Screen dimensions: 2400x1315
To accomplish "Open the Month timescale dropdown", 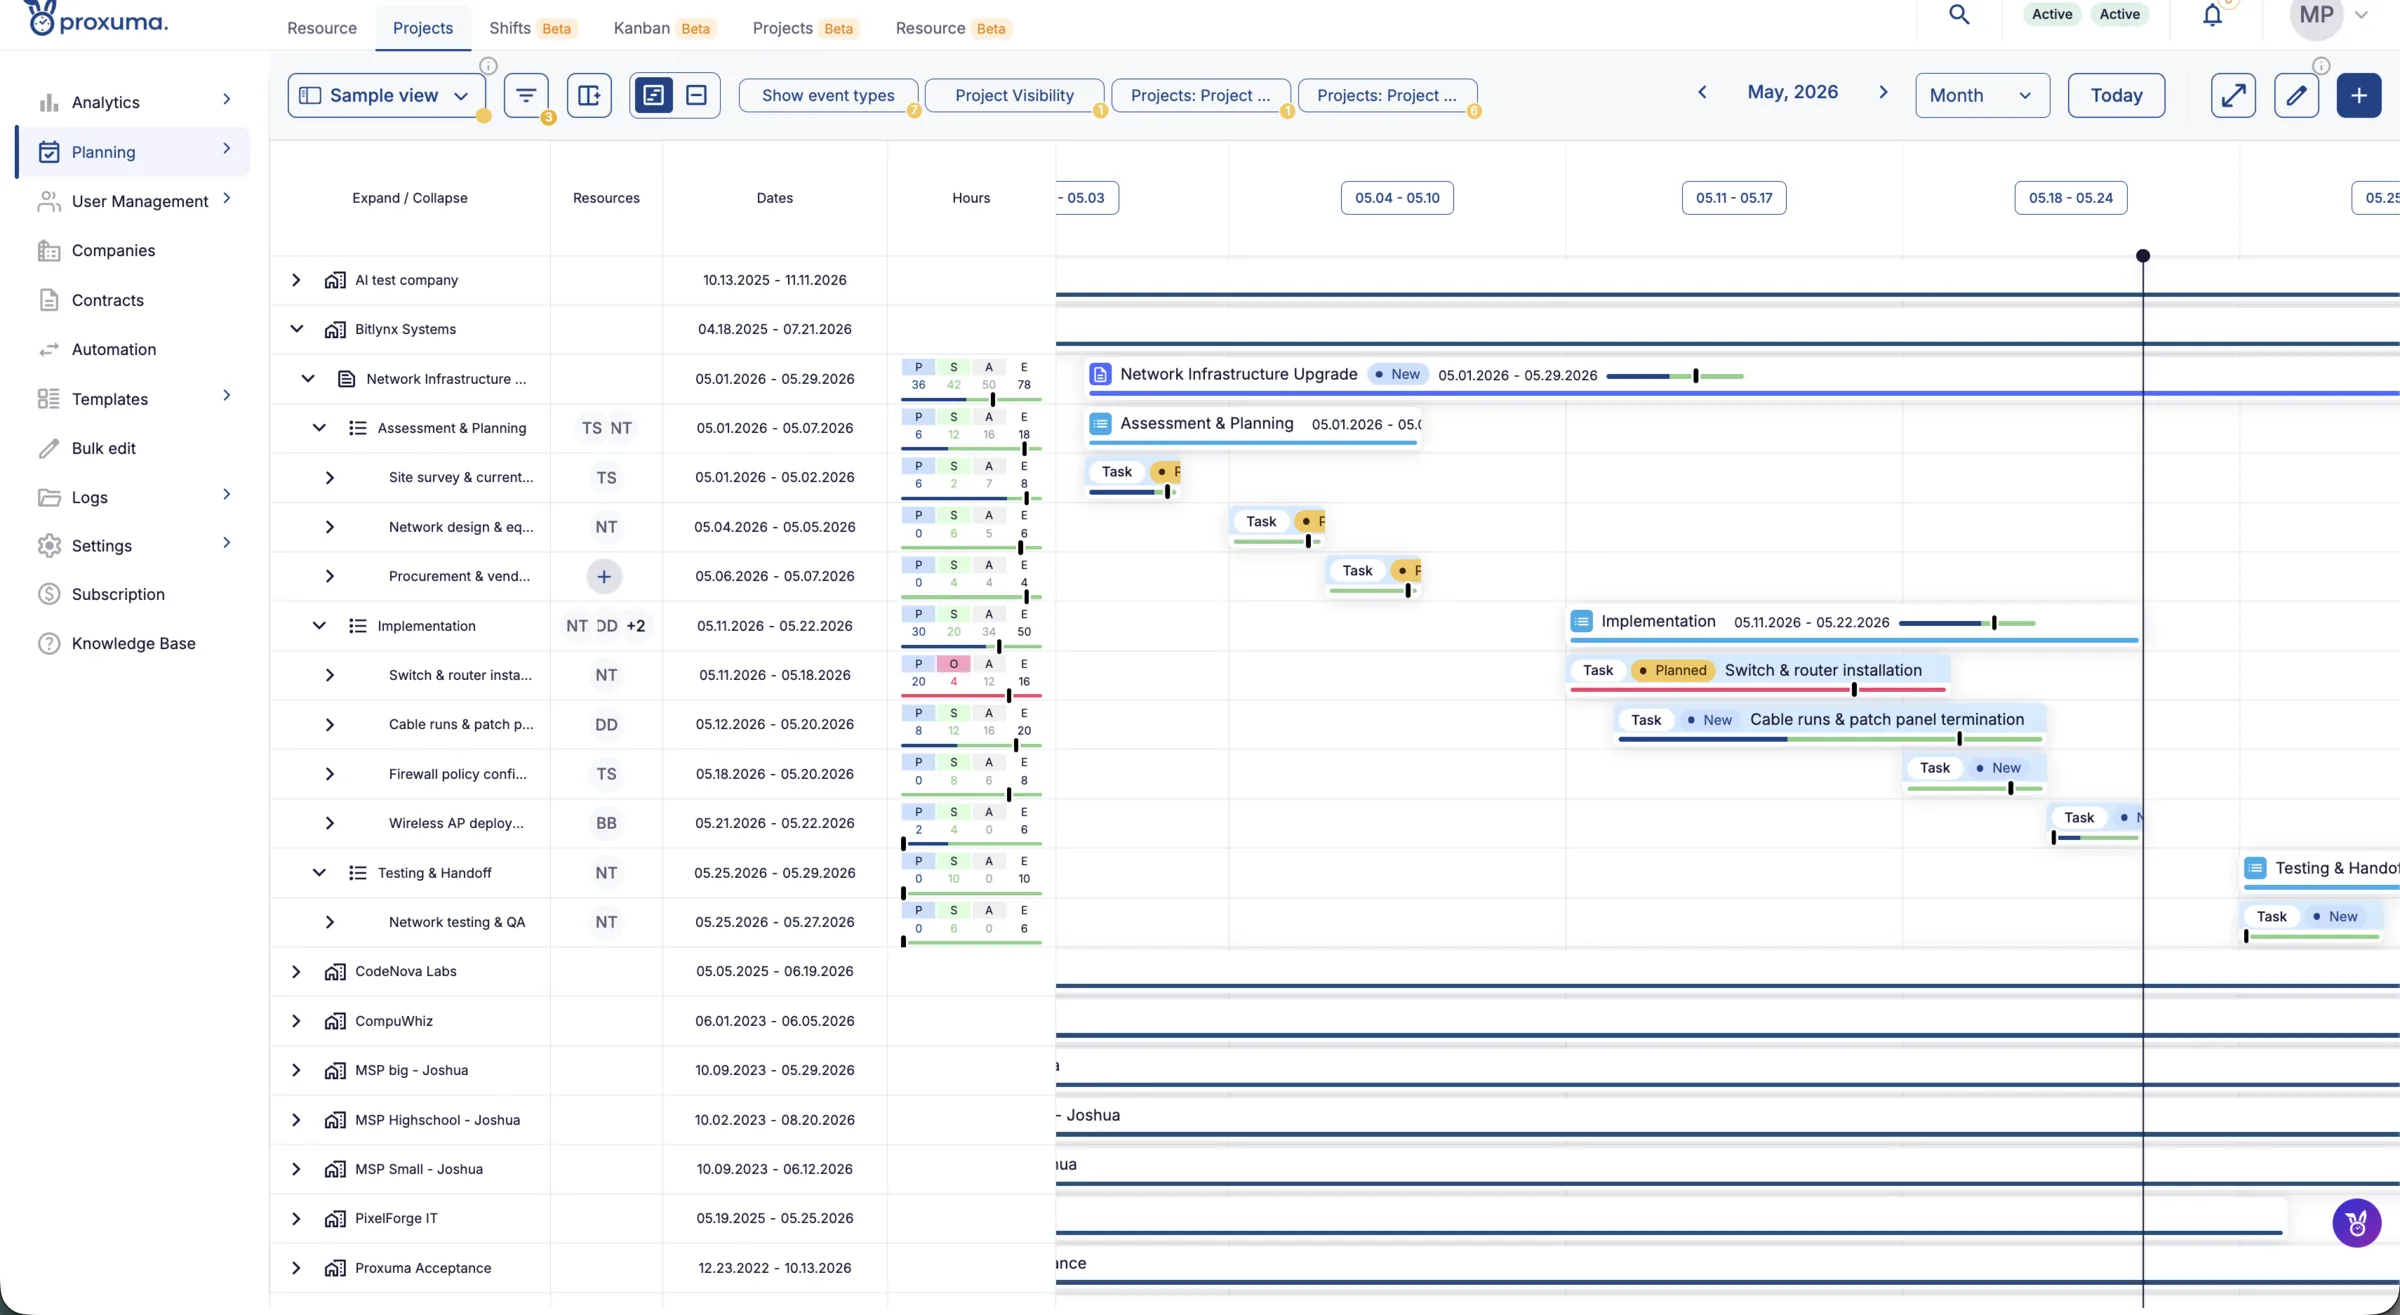I will (x=1981, y=95).
